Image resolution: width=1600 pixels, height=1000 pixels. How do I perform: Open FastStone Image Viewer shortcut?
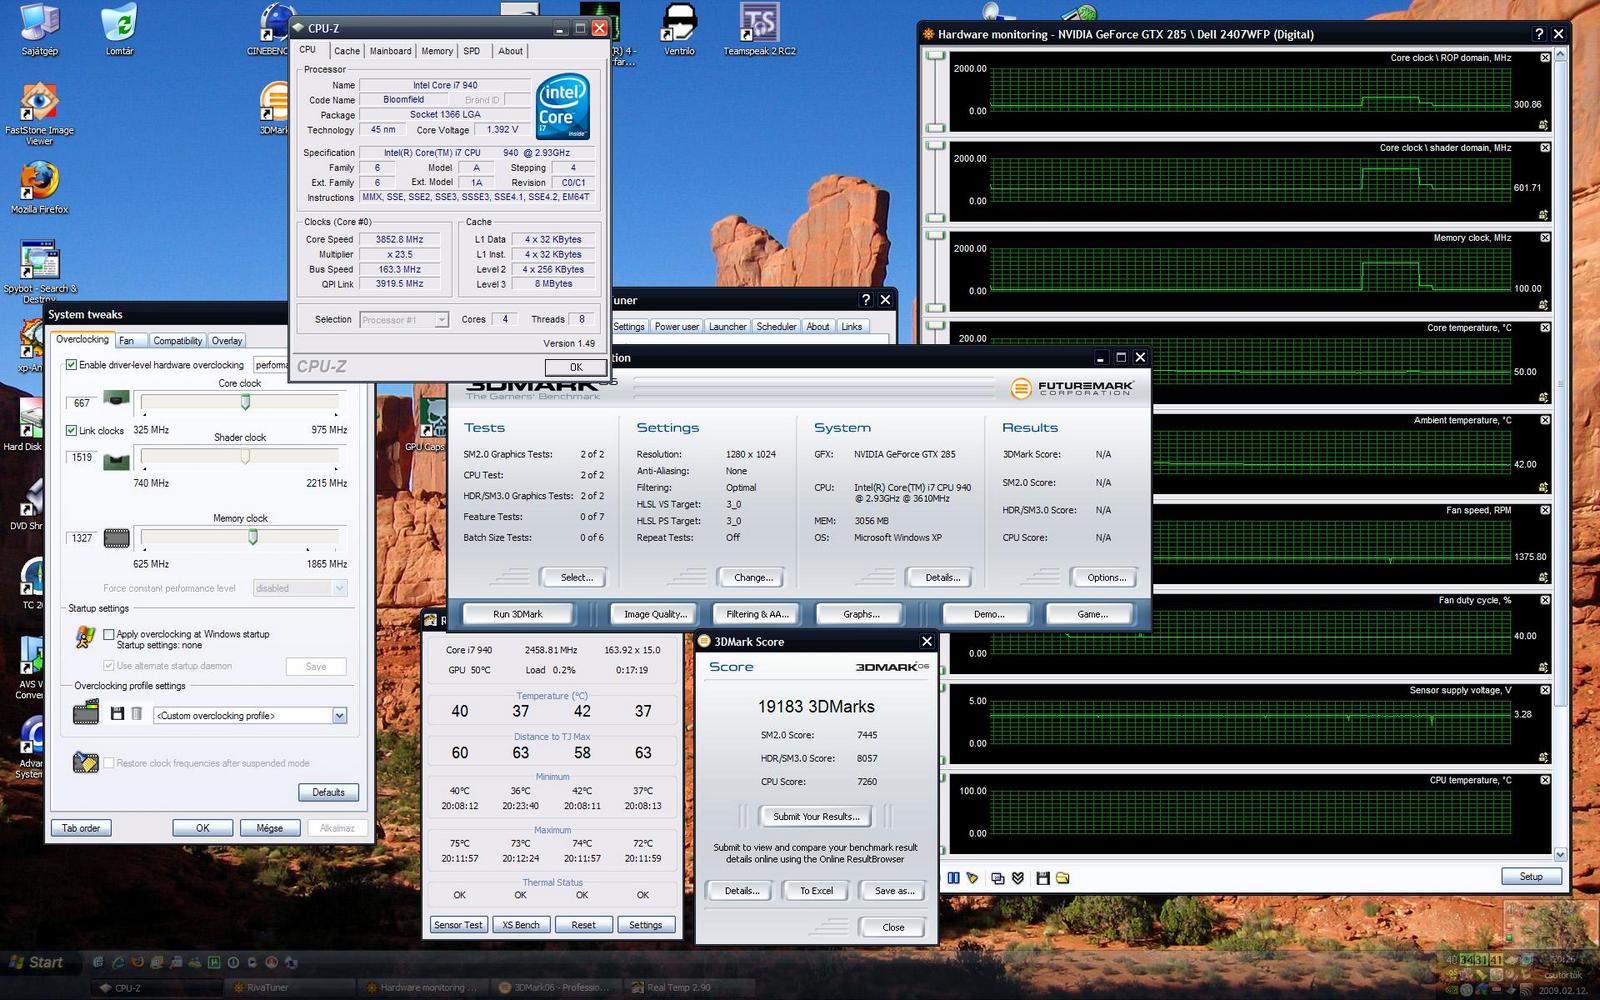click(x=39, y=114)
